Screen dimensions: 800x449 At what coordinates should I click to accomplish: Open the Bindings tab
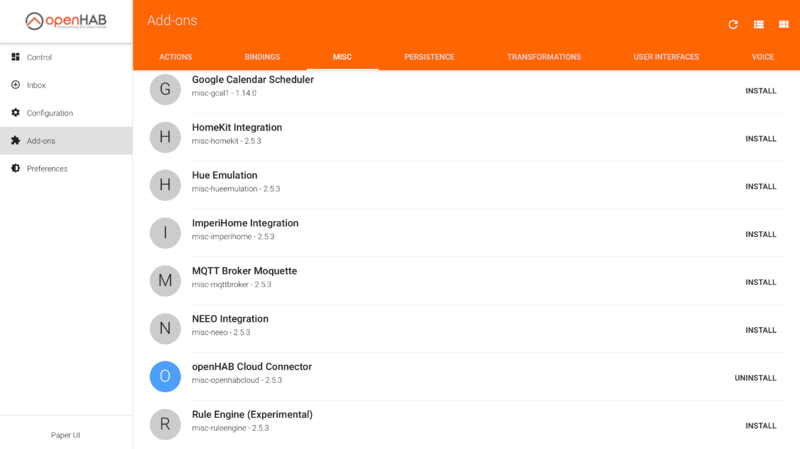[262, 57]
